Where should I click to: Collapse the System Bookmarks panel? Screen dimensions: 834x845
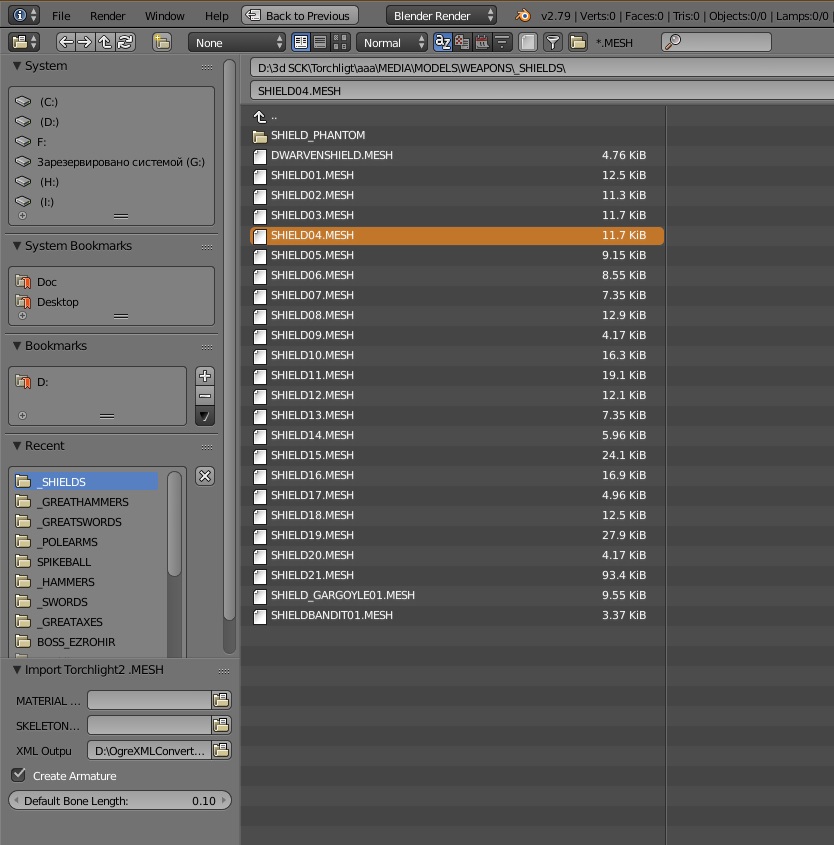pyautogui.click(x=18, y=246)
